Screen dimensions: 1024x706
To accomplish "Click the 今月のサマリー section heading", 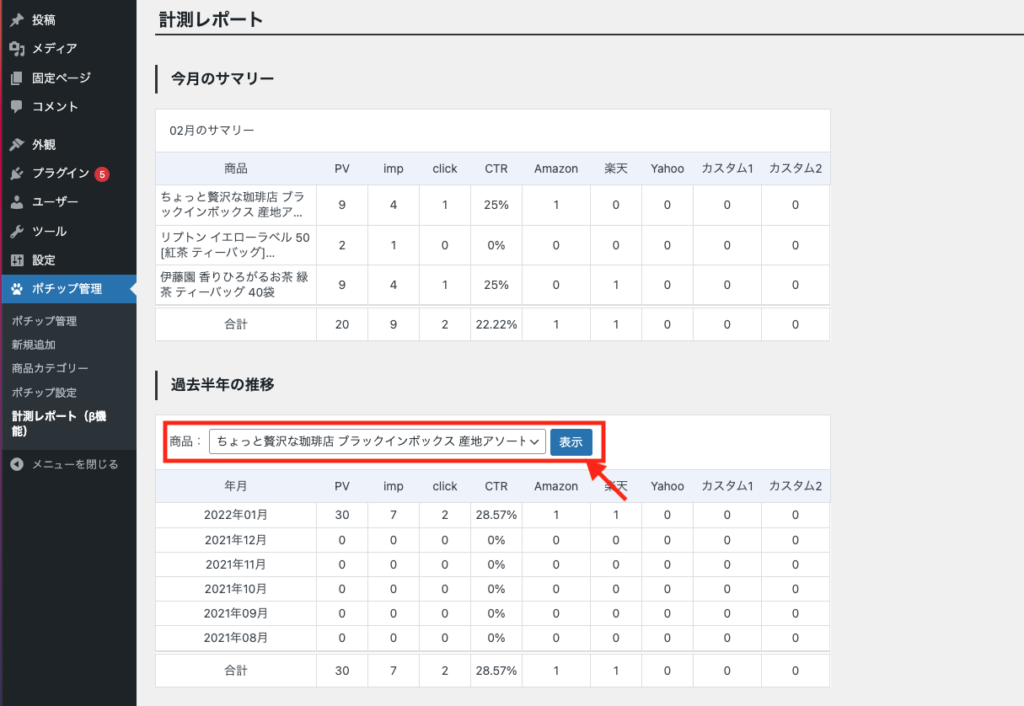I will [223, 79].
